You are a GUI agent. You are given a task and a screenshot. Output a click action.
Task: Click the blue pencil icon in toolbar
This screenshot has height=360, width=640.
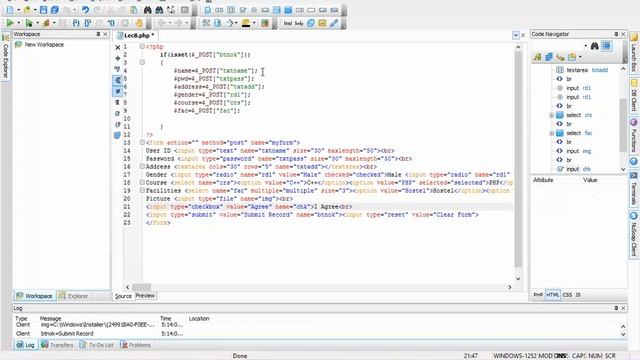click(334, 23)
